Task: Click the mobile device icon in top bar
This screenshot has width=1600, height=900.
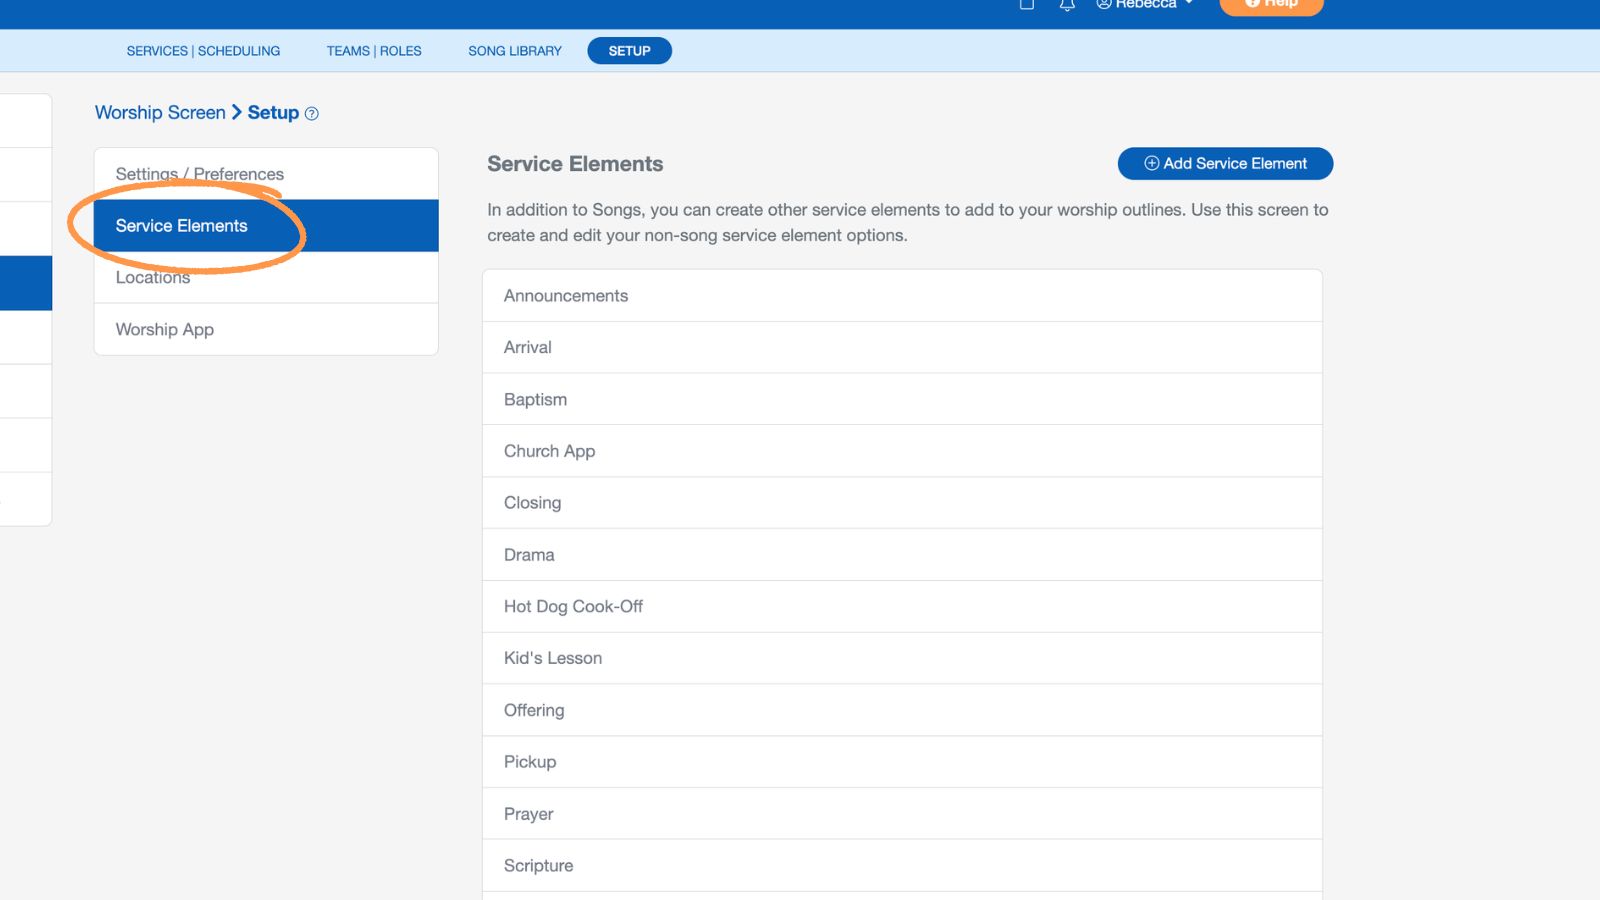Action: pos(1026,5)
